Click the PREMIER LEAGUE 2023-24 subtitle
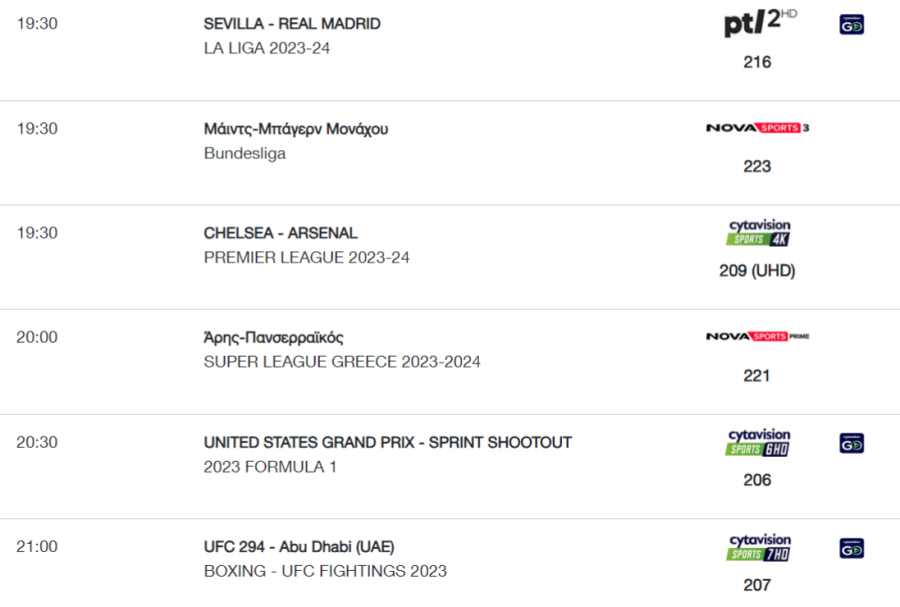The width and height of the screenshot is (900, 607). click(307, 258)
